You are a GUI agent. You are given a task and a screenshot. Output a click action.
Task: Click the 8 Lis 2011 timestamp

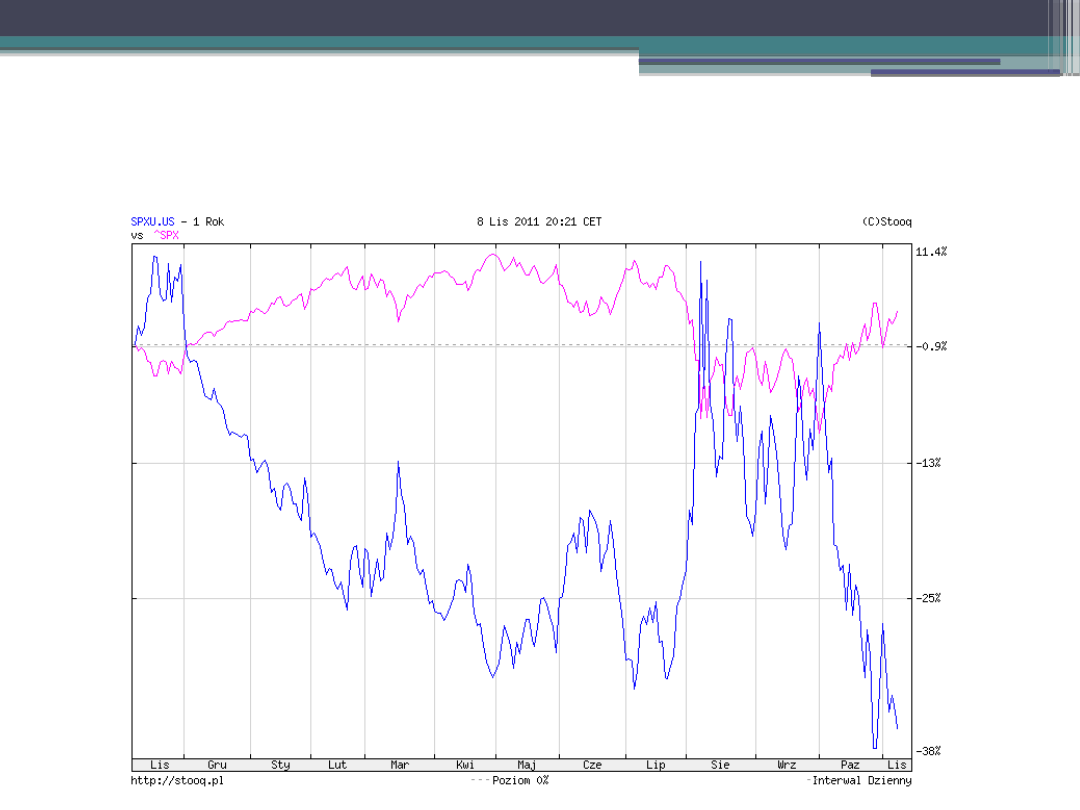(x=539, y=222)
